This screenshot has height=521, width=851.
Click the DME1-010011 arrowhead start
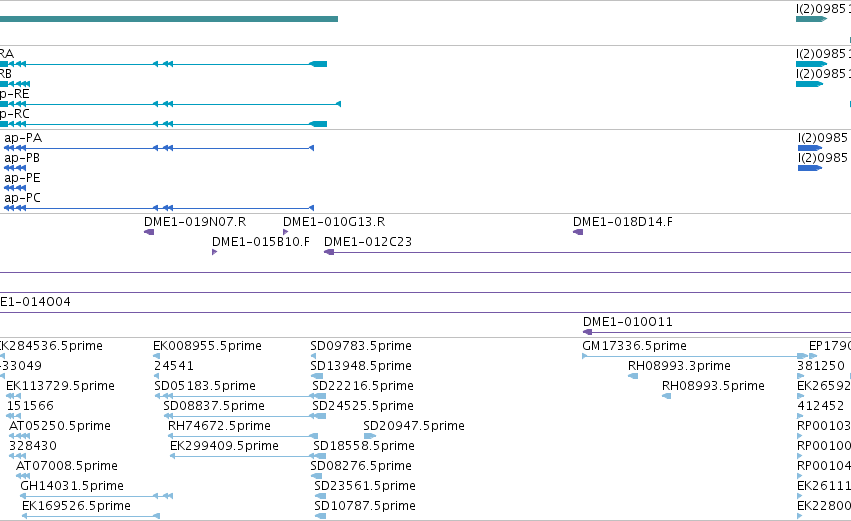tap(587, 332)
